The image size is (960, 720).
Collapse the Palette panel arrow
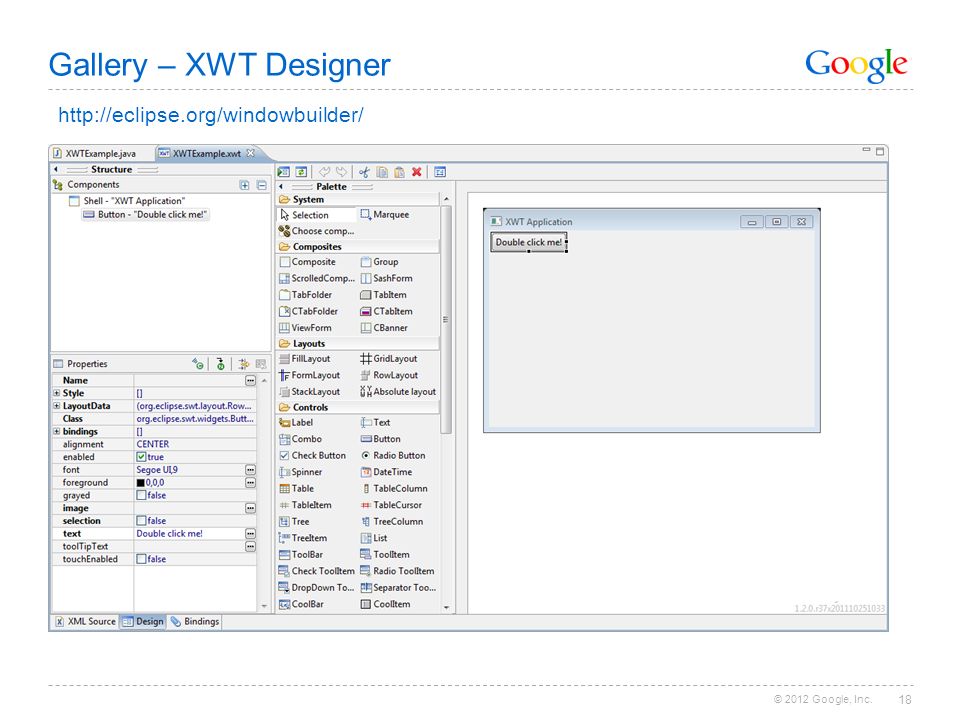(x=281, y=187)
